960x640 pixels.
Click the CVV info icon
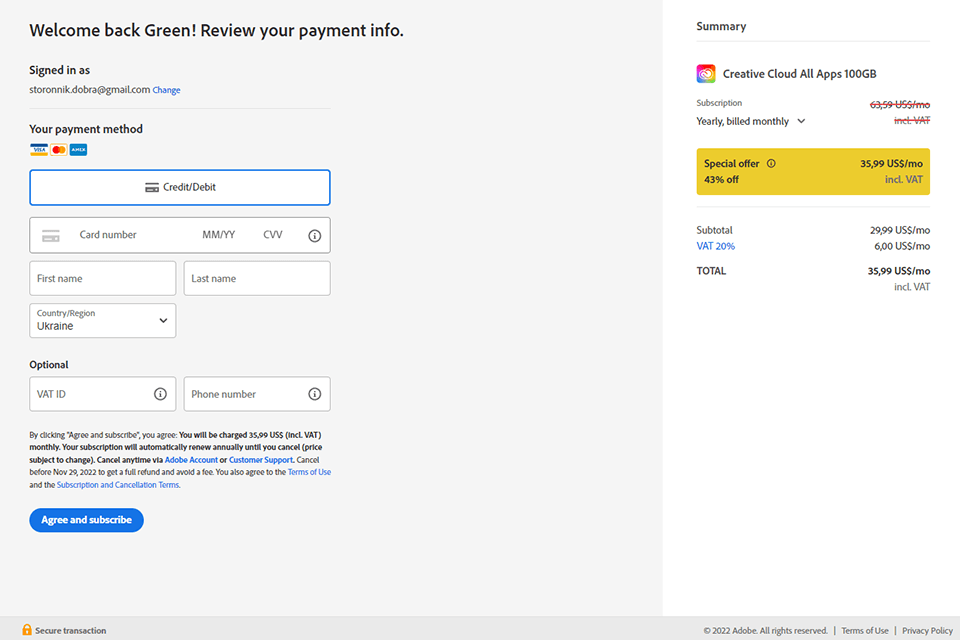coord(314,236)
